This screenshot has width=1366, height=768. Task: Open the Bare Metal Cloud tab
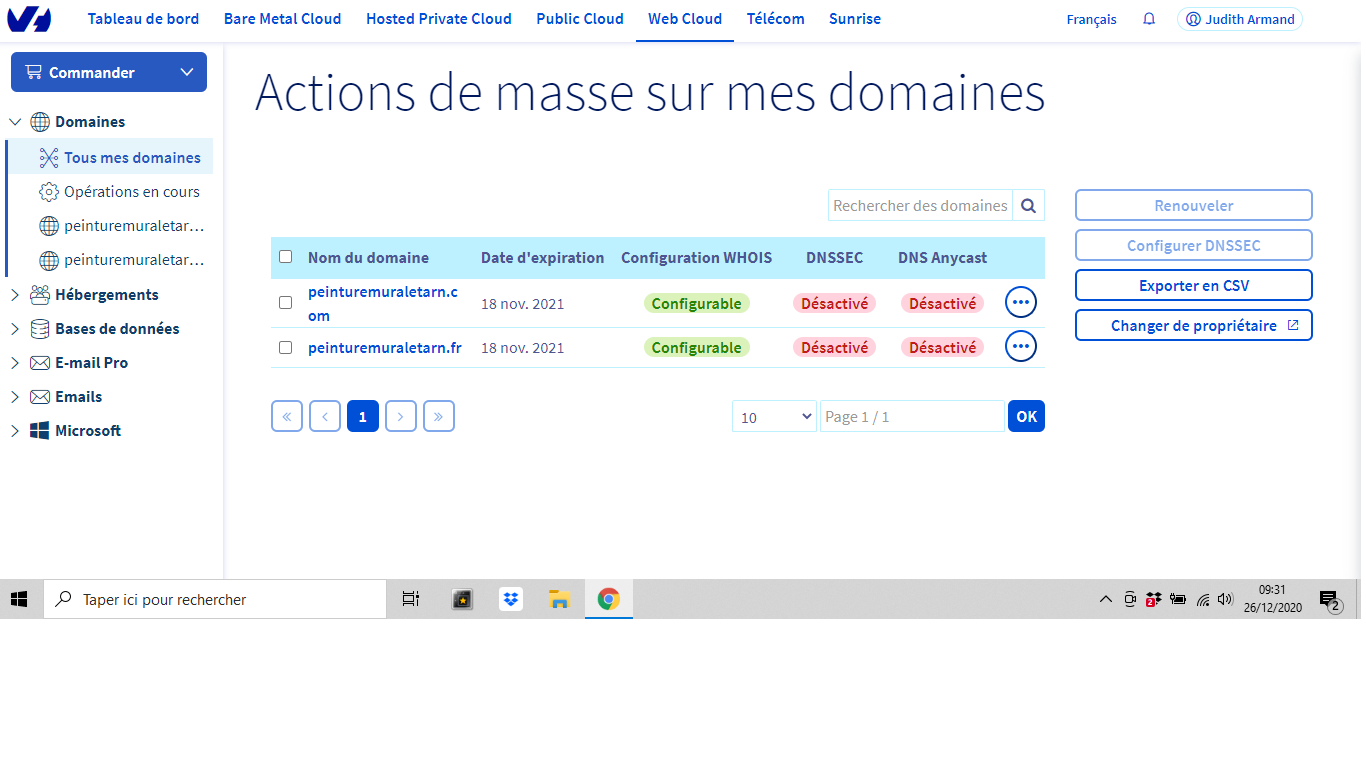click(282, 19)
